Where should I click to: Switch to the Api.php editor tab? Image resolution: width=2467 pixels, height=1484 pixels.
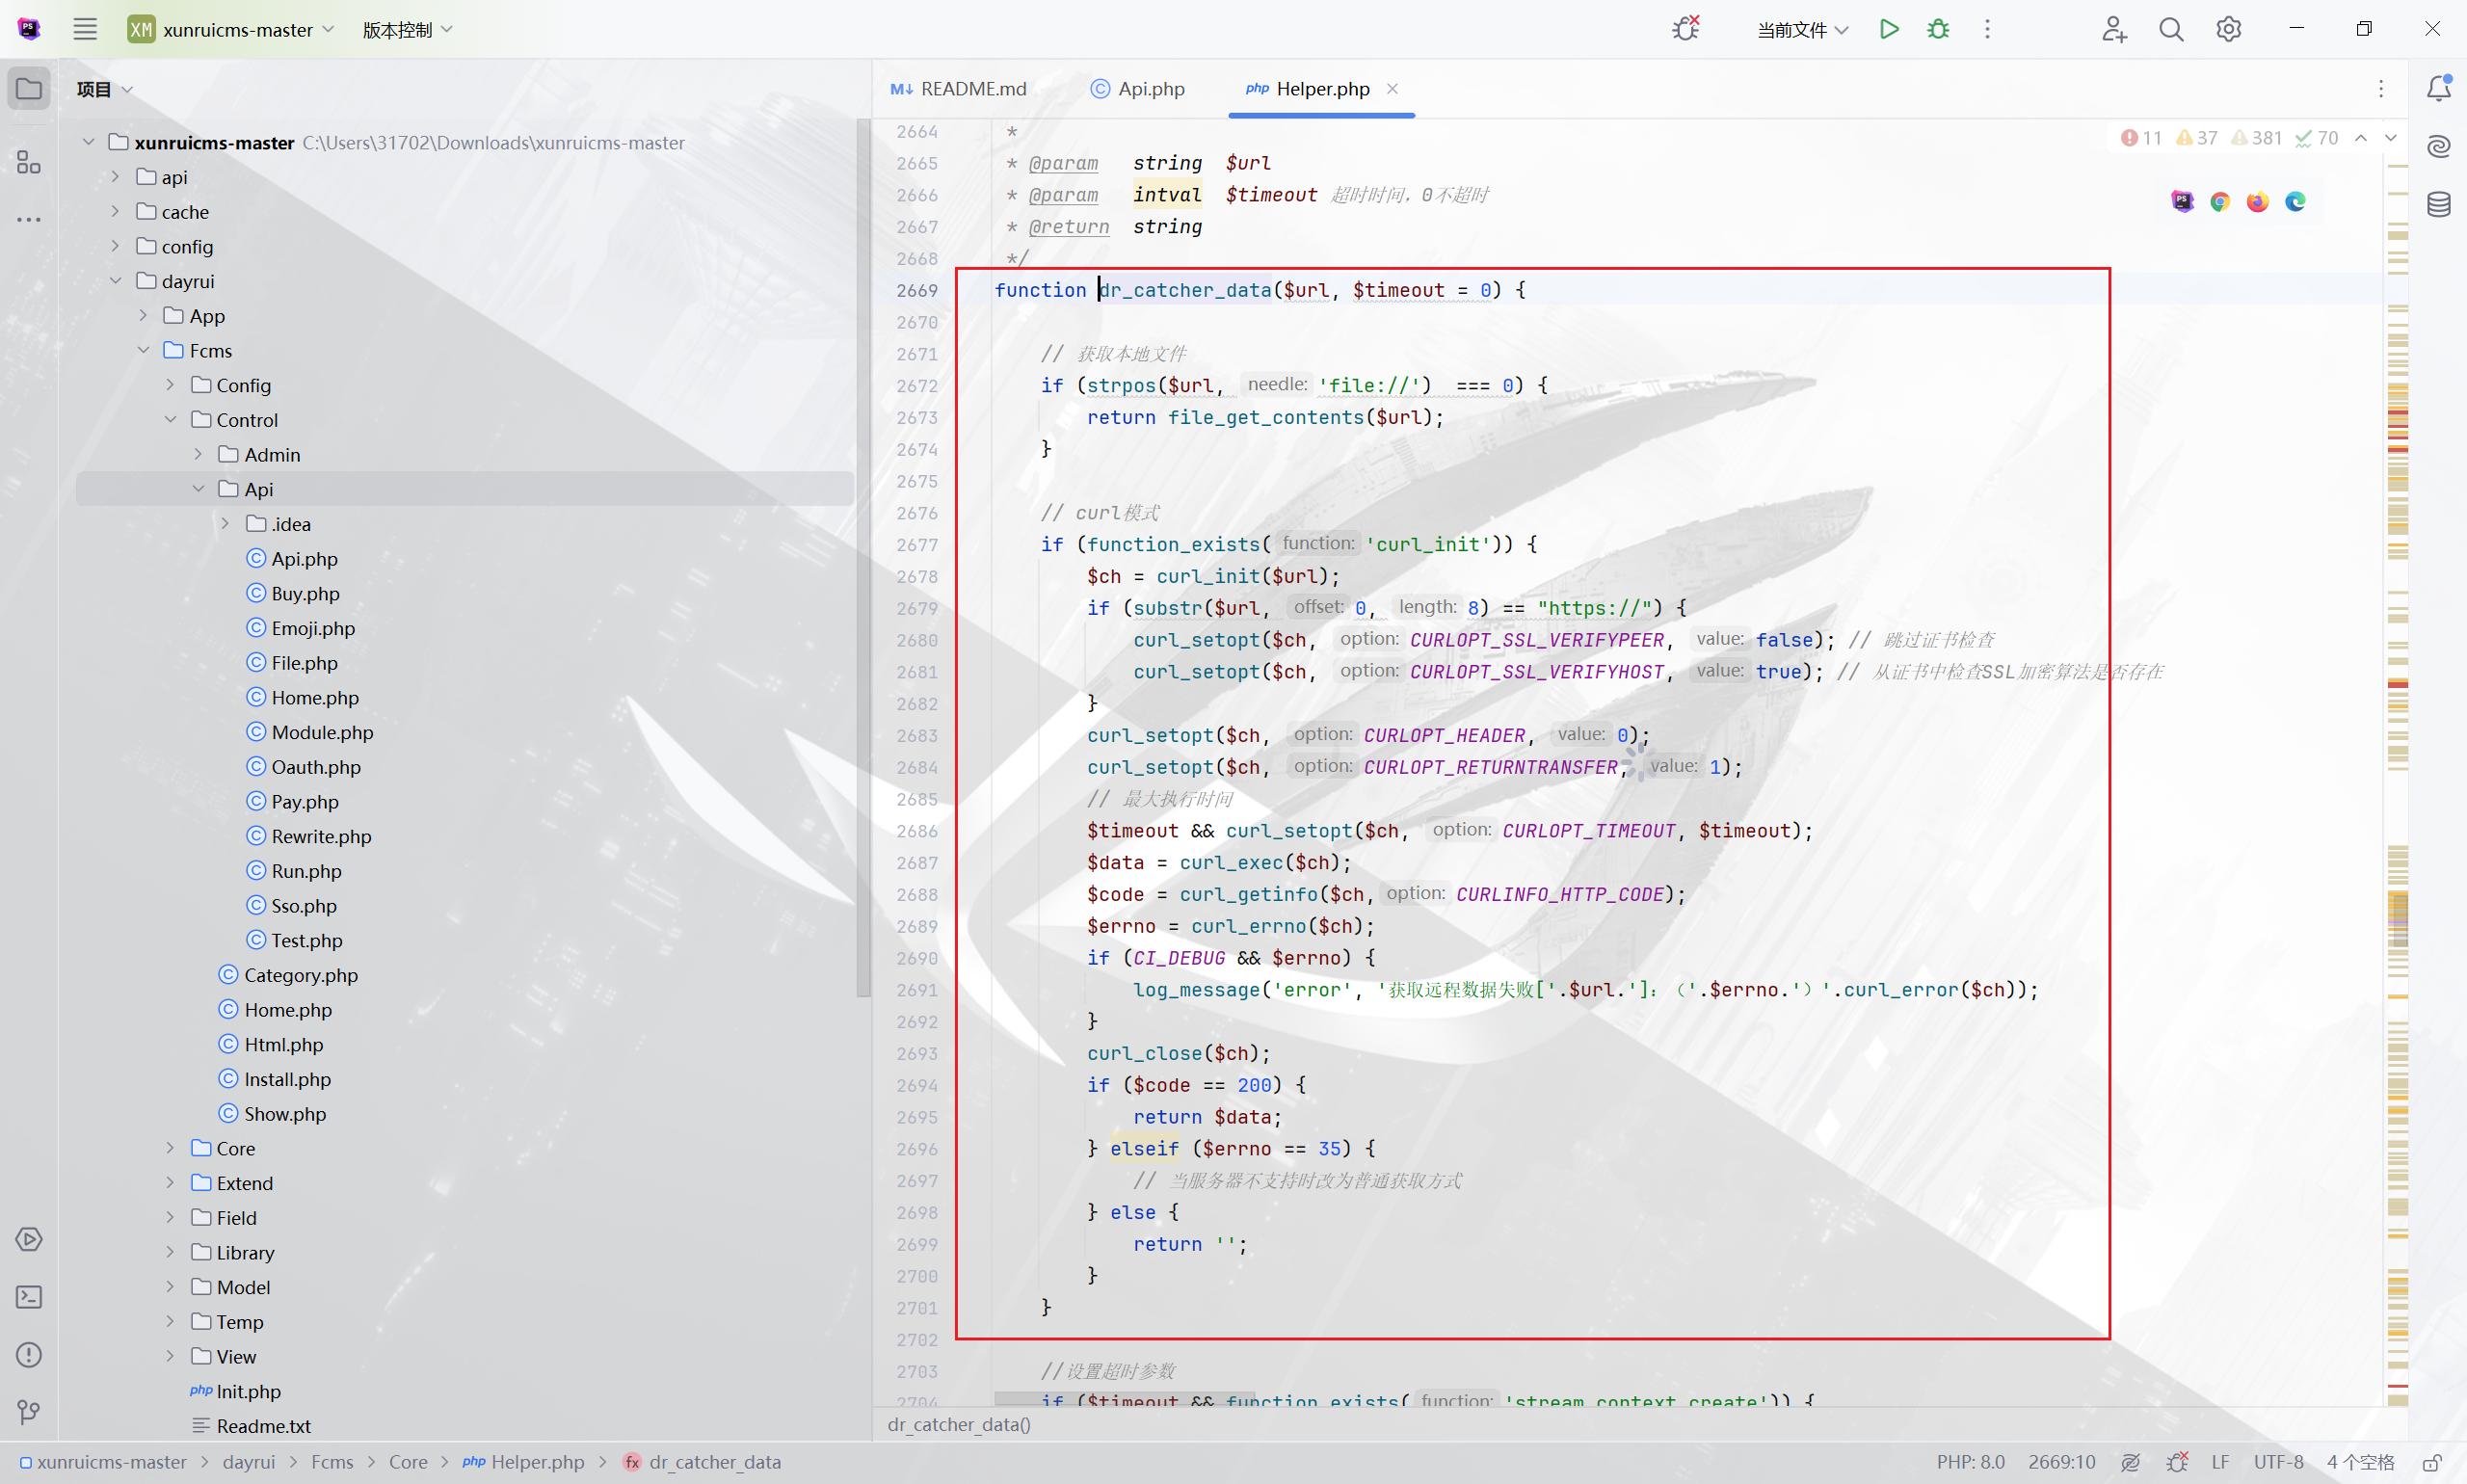[x=1137, y=89]
